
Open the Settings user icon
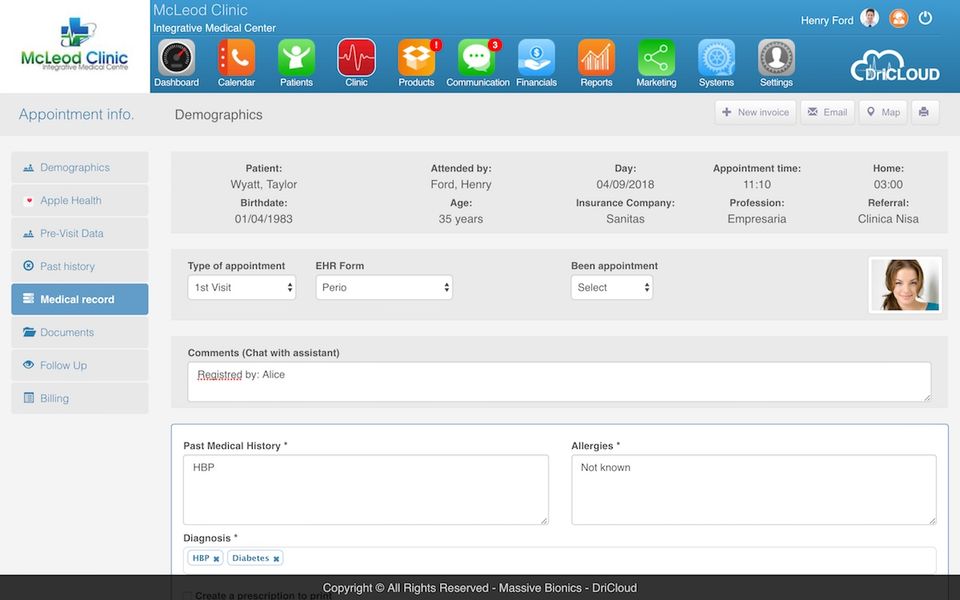[x=776, y=58]
